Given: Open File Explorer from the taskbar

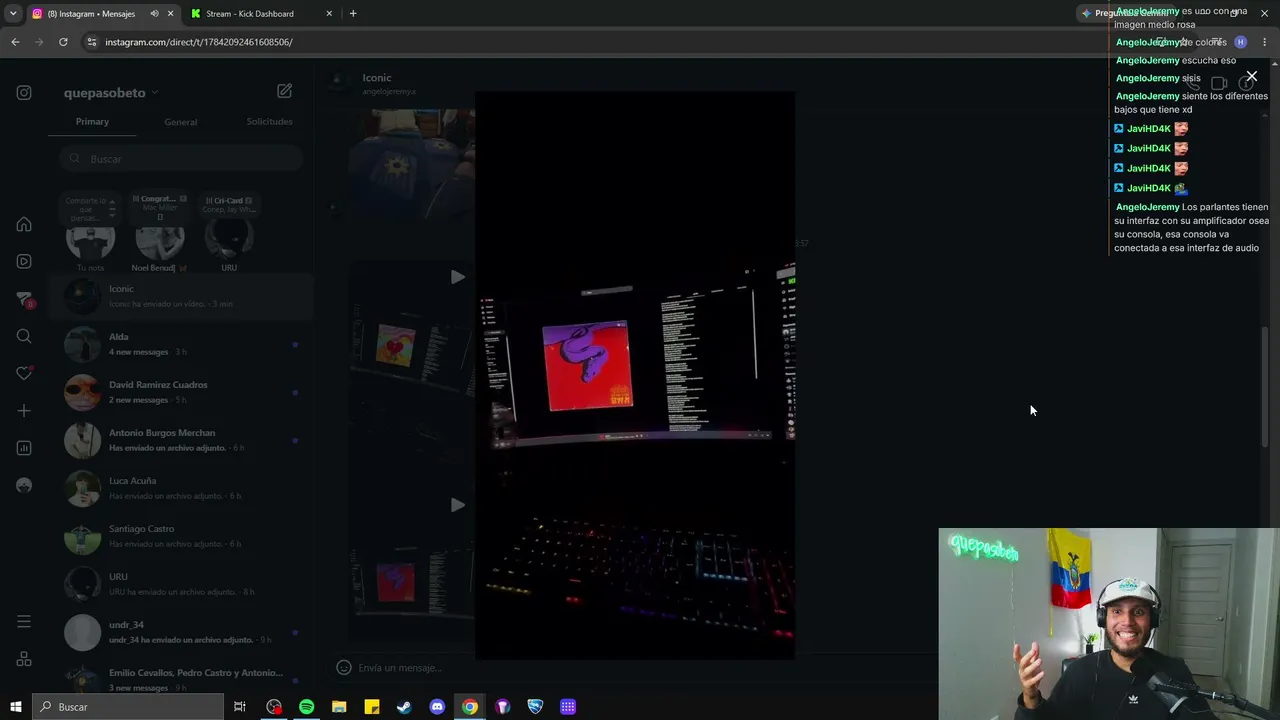Looking at the screenshot, I should click(339, 707).
